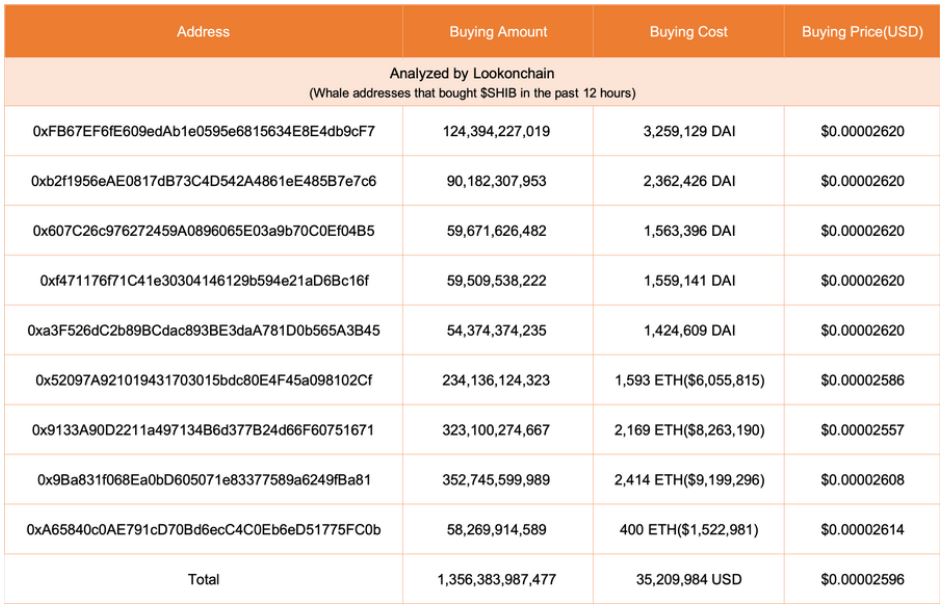Select address starting with 0xb2f1956eAE08
Screen dimensions: 945x611
point(204,181)
